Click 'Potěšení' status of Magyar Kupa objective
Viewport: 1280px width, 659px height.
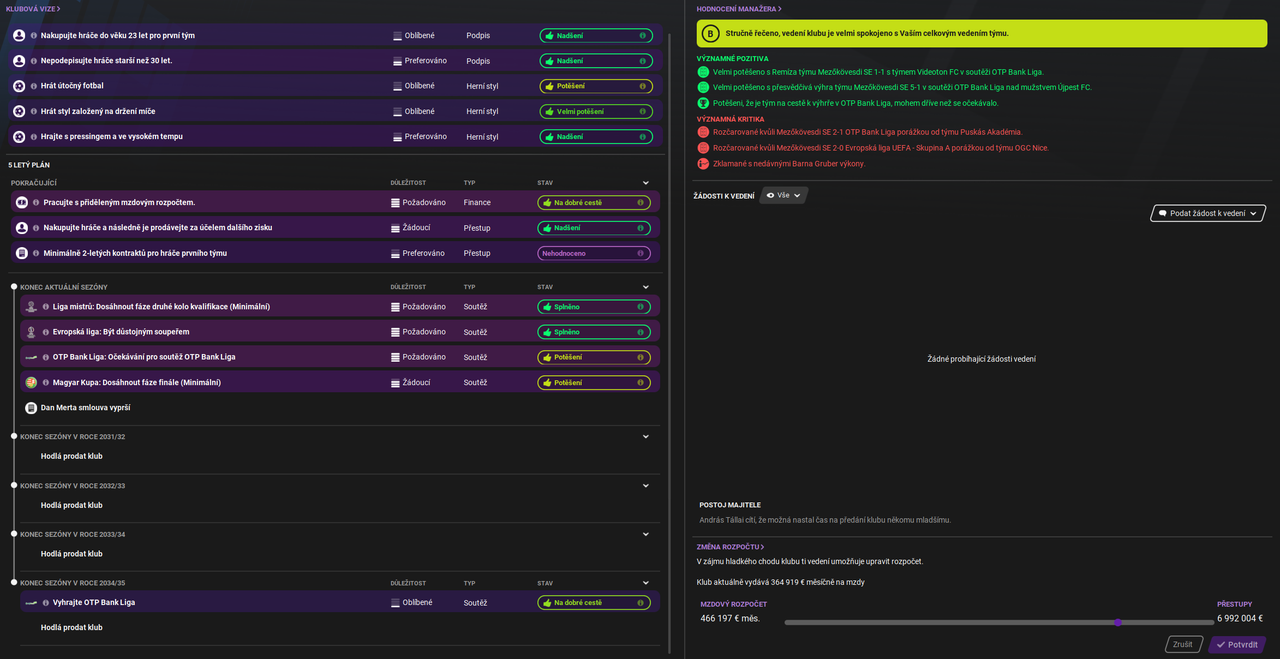594,382
